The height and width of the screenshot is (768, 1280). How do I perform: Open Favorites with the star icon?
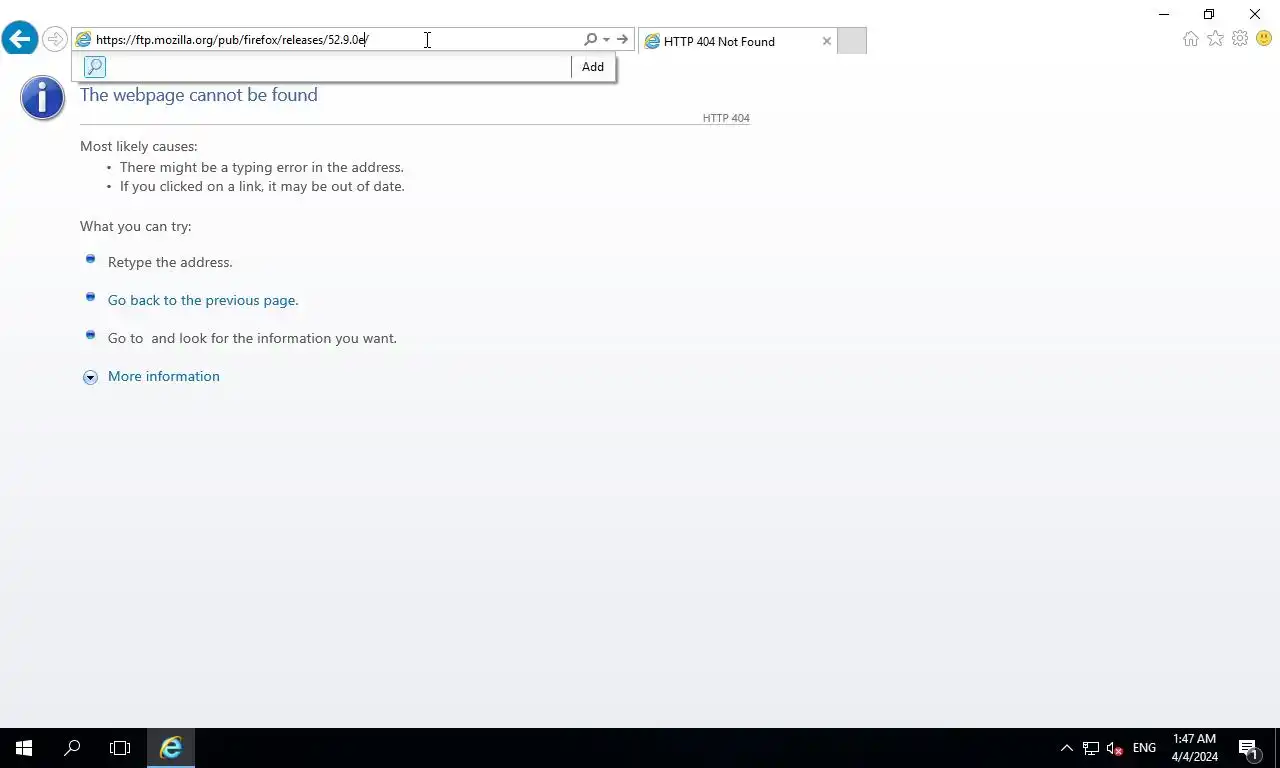point(1215,38)
